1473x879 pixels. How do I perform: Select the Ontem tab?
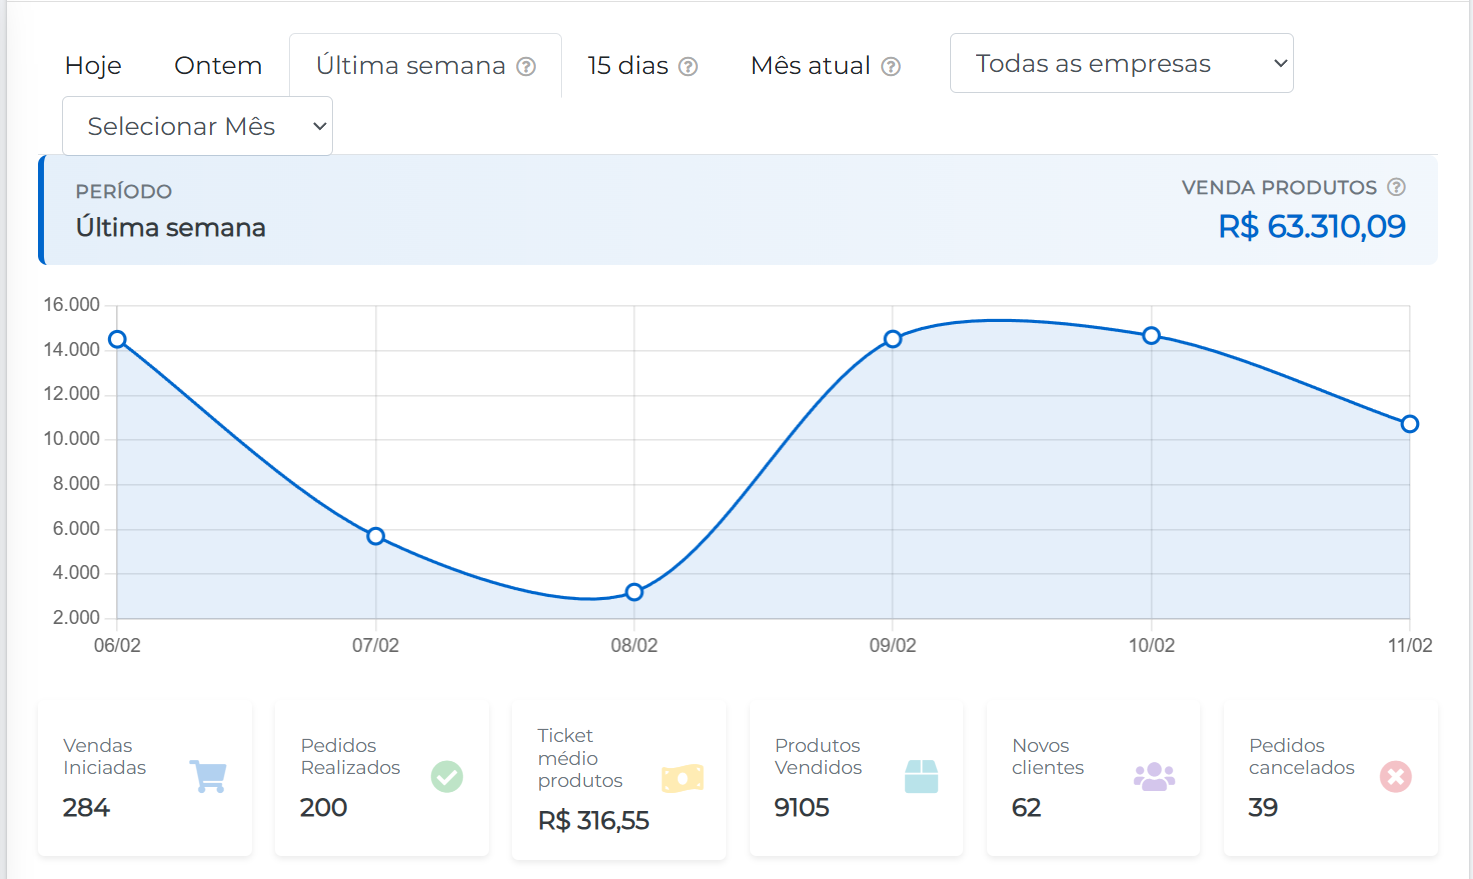pos(218,66)
